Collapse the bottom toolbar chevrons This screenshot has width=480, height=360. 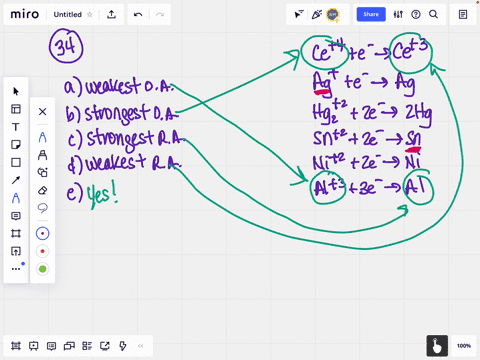[141, 346]
